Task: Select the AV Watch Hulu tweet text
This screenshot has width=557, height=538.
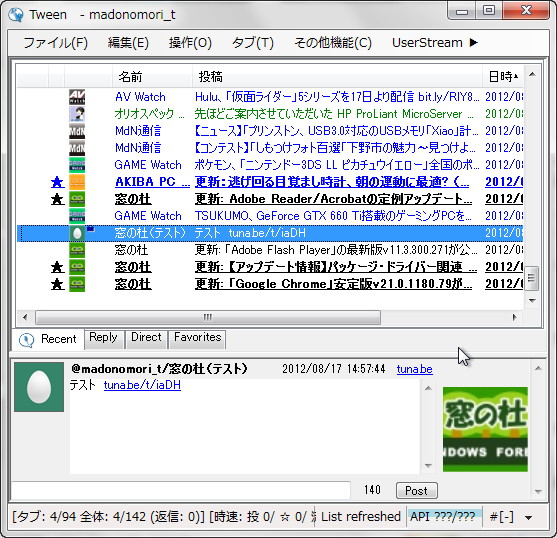Action: (337, 97)
